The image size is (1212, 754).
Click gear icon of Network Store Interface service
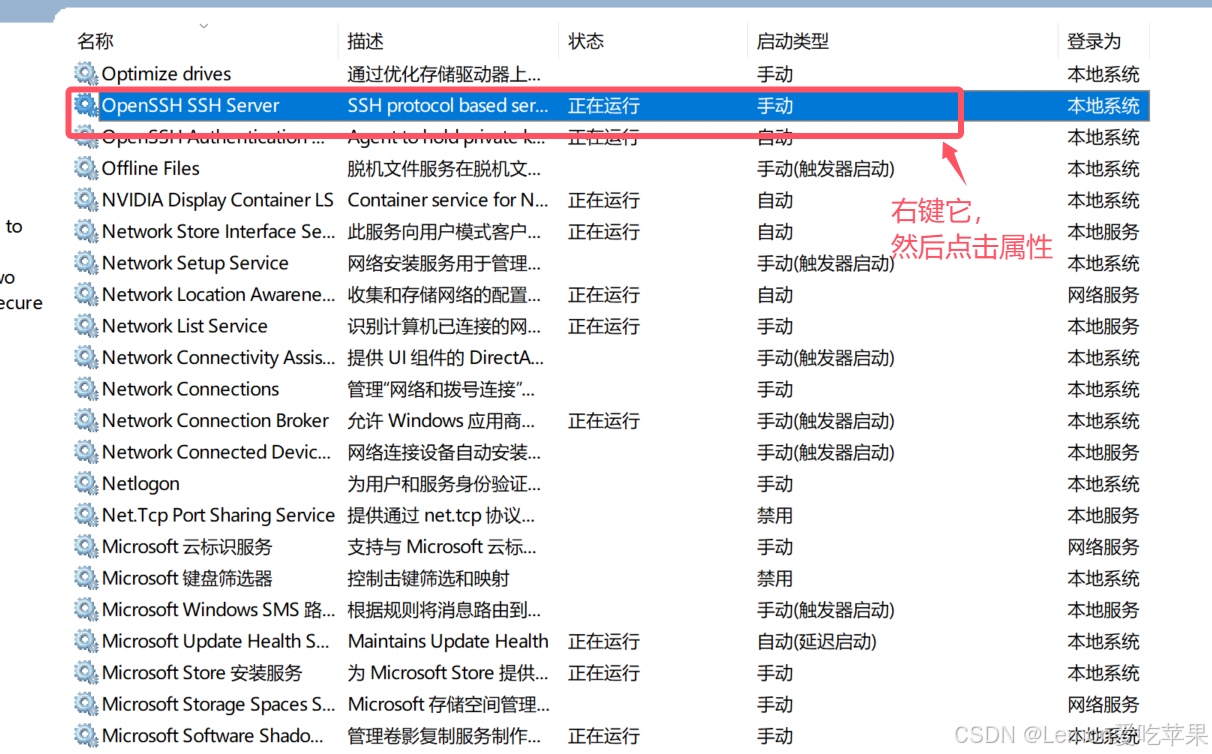(86, 231)
